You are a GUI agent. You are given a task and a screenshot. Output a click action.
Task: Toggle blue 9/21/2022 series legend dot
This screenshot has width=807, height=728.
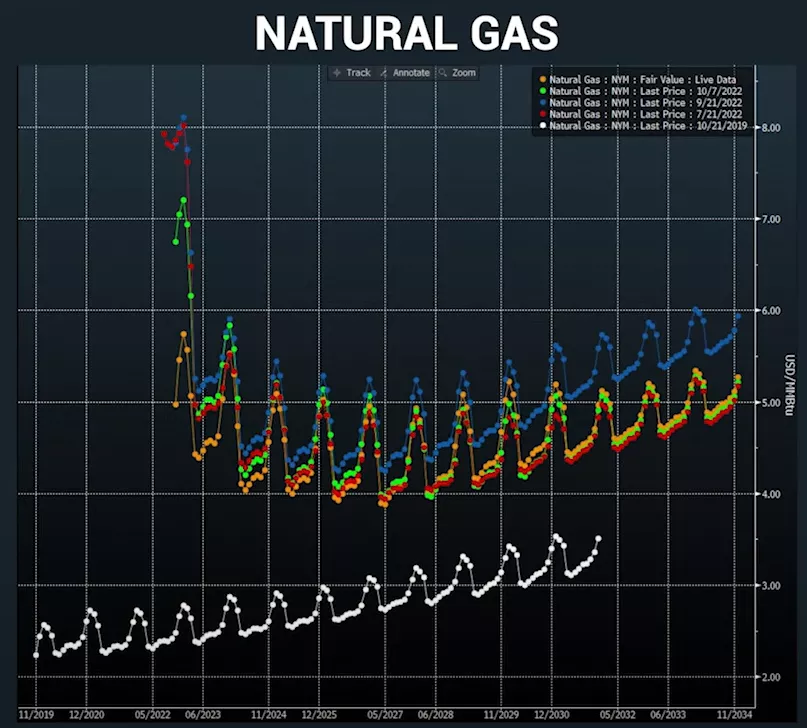tap(542, 102)
